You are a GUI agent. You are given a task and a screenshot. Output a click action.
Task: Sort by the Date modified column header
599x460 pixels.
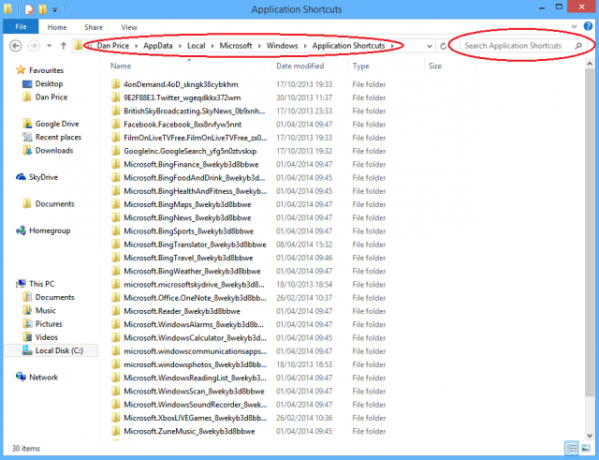point(300,66)
